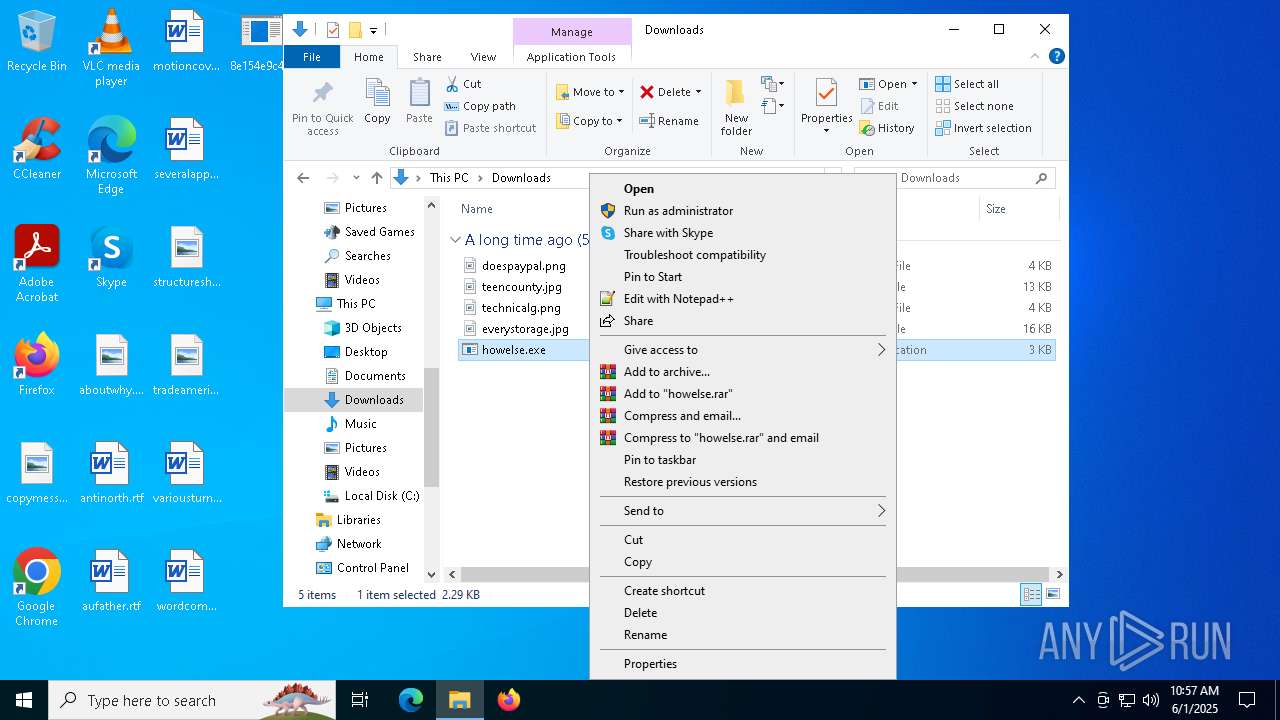The image size is (1280, 720).
Task: Click the Up directory arrow
Action: point(376,178)
